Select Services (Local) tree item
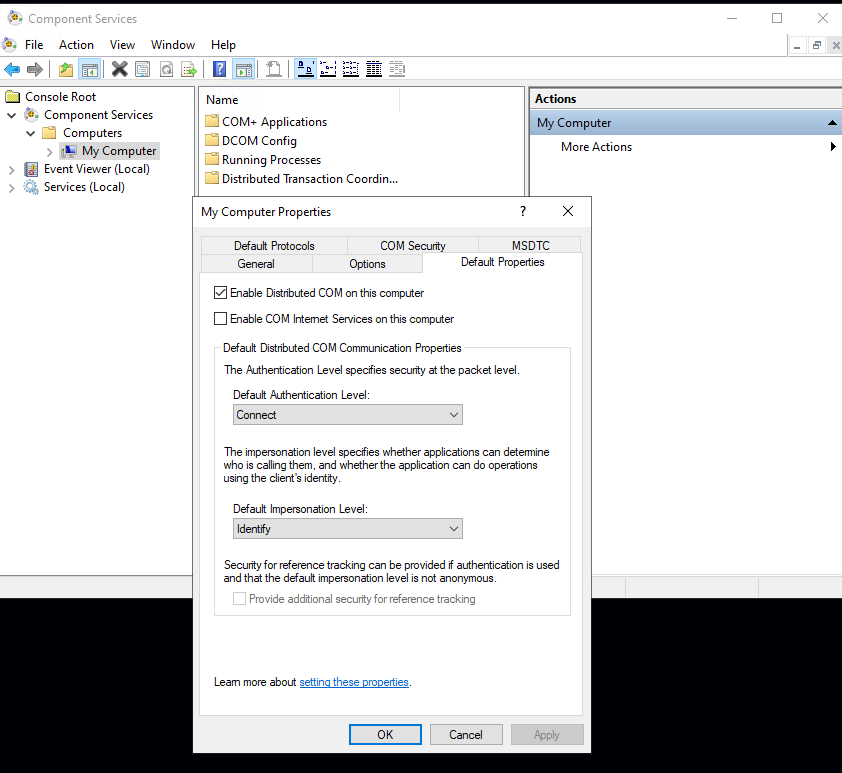Viewport: 842px width, 773px height. click(84, 187)
